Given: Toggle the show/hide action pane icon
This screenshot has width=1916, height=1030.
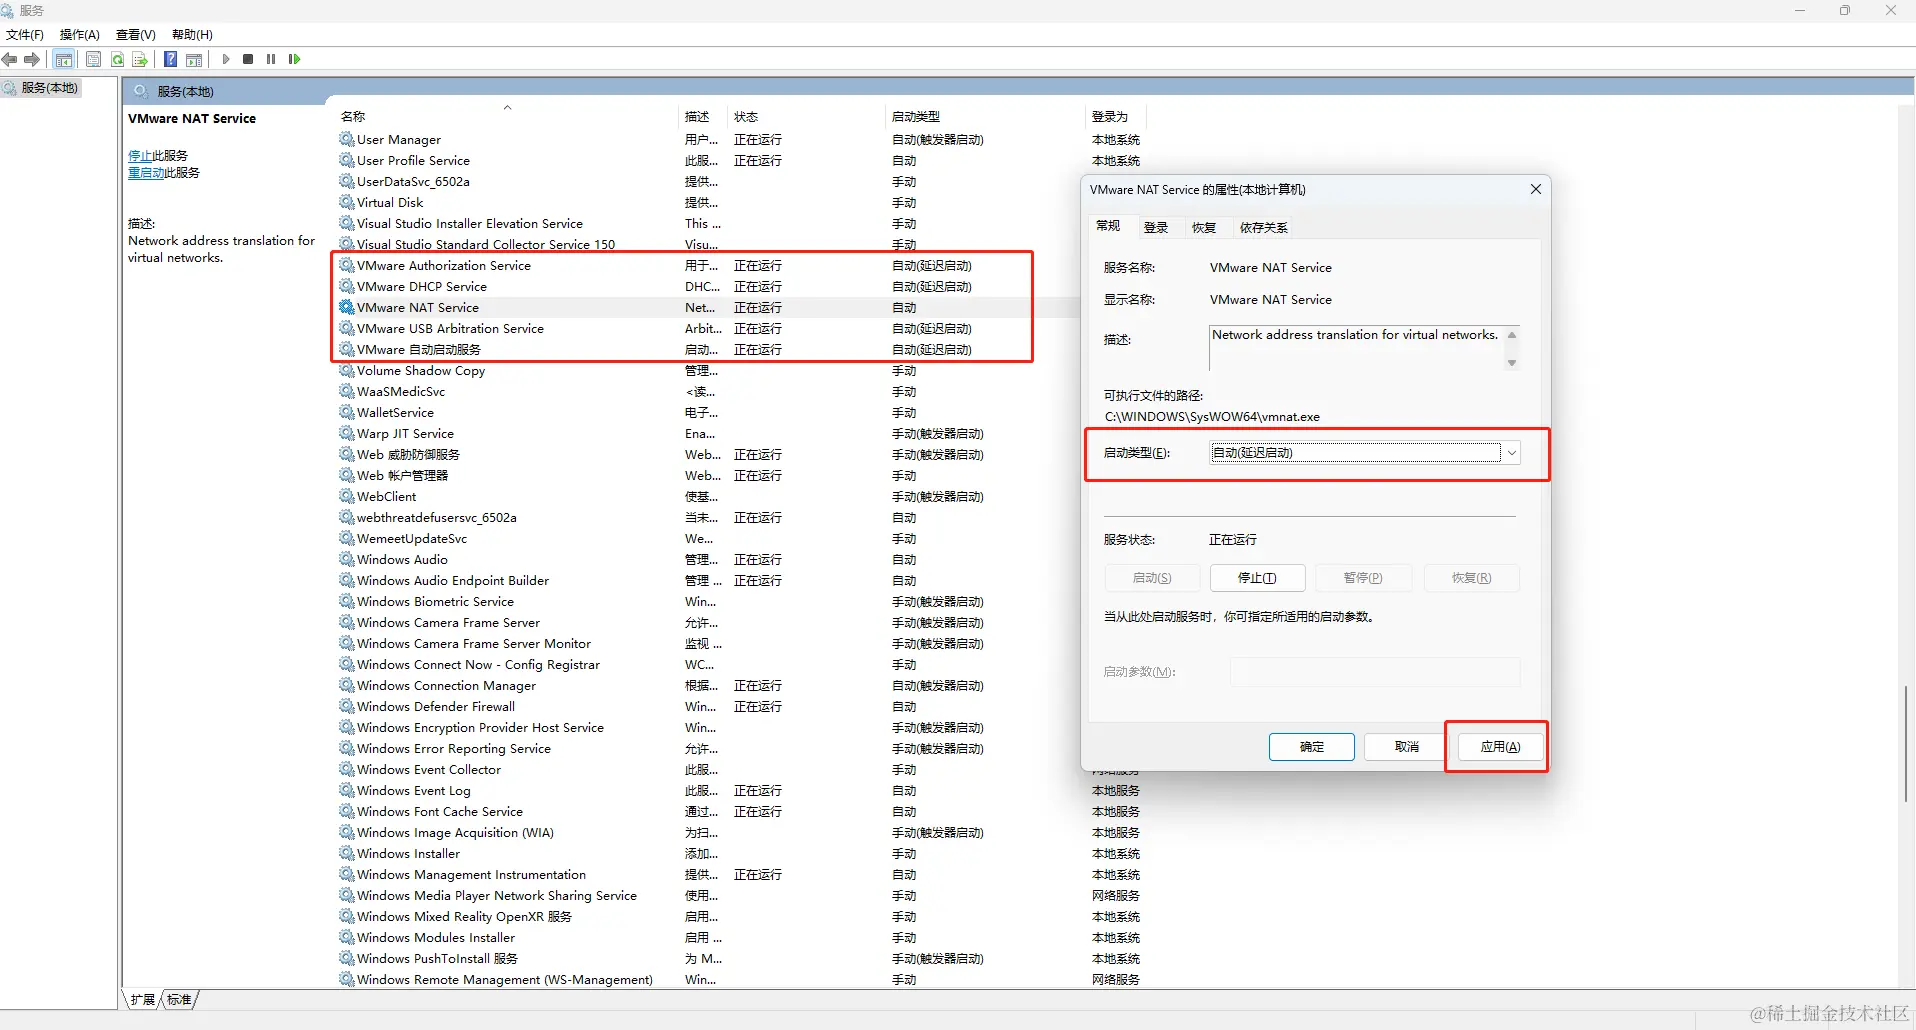Looking at the screenshot, I should click(x=194, y=59).
